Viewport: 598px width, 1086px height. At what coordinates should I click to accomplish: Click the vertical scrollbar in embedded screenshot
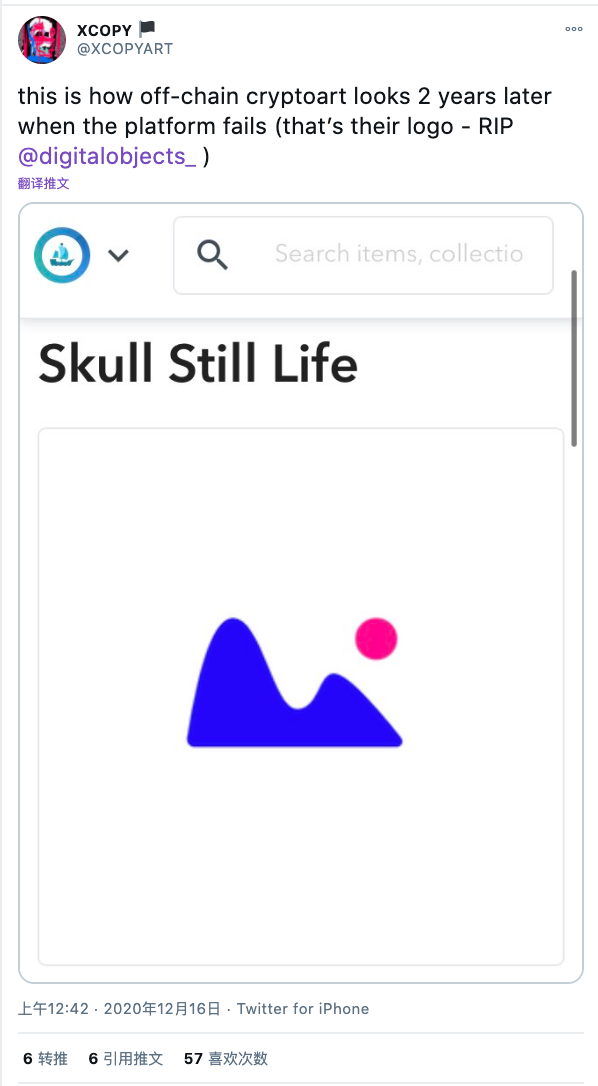(574, 358)
